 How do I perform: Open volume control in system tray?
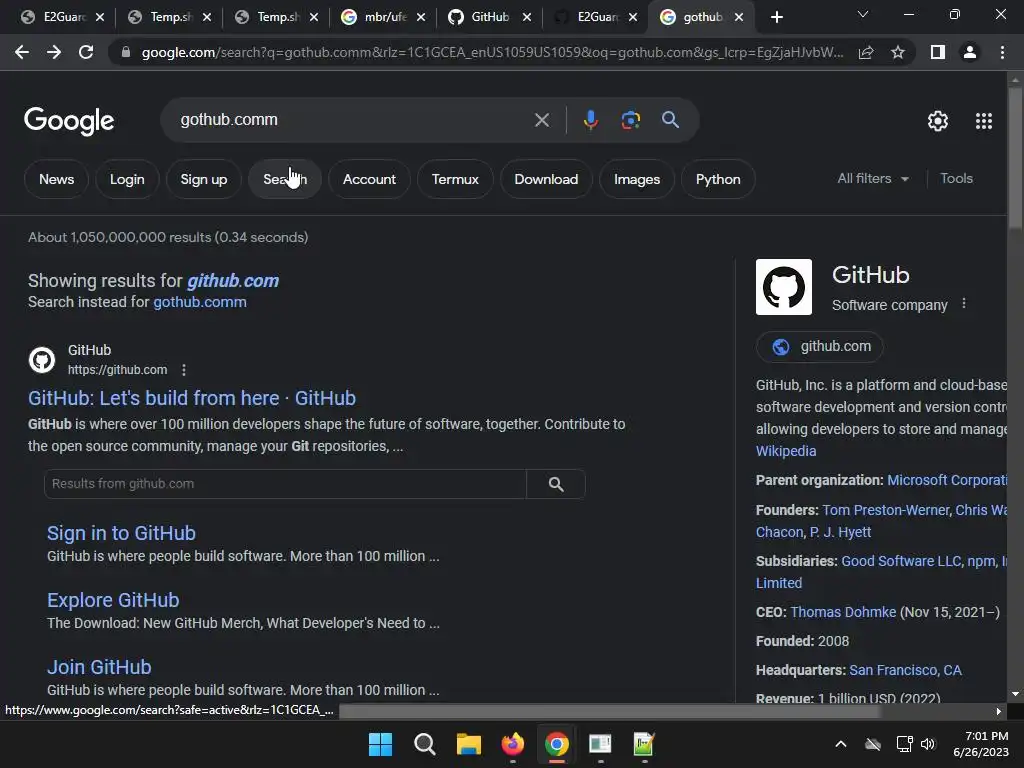coord(928,744)
